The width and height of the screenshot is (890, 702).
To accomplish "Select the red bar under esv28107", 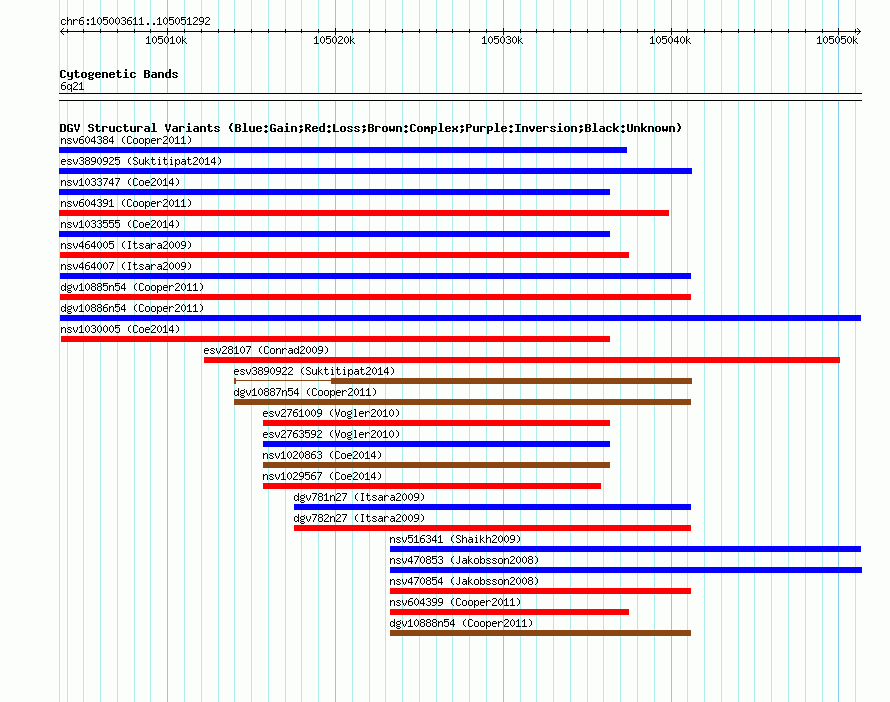I will pyautogui.click(x=522, y=360).
